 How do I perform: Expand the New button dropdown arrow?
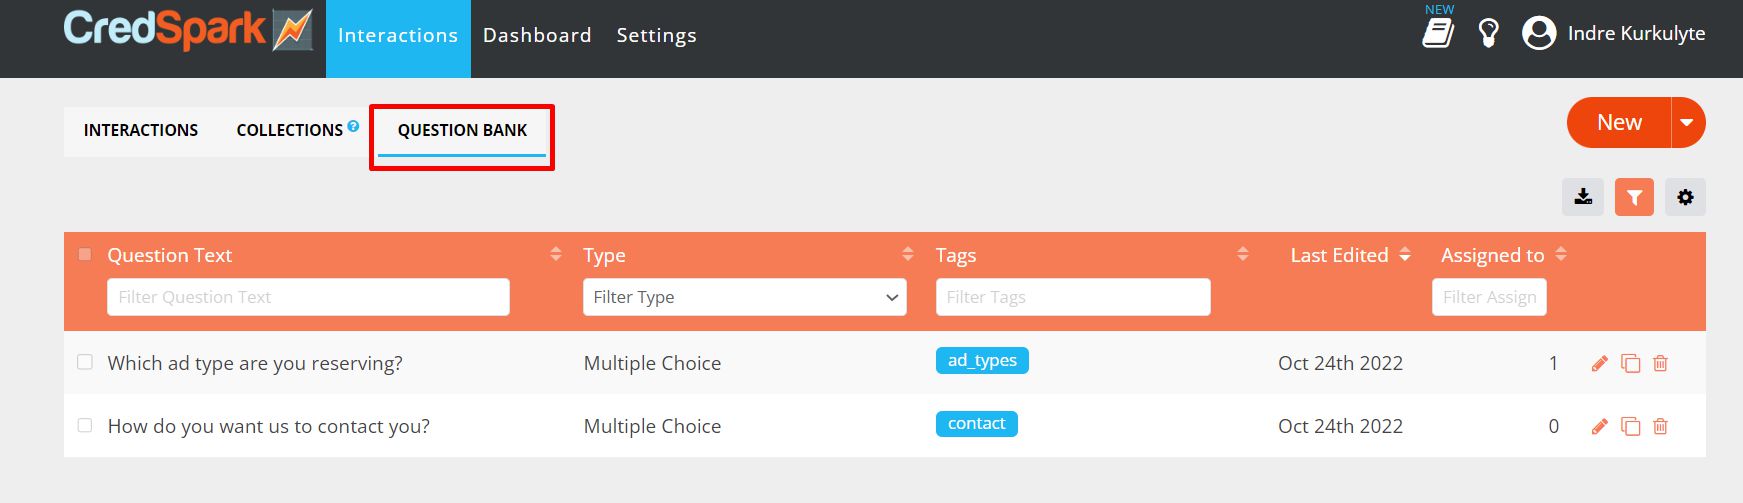point(1688,122)
